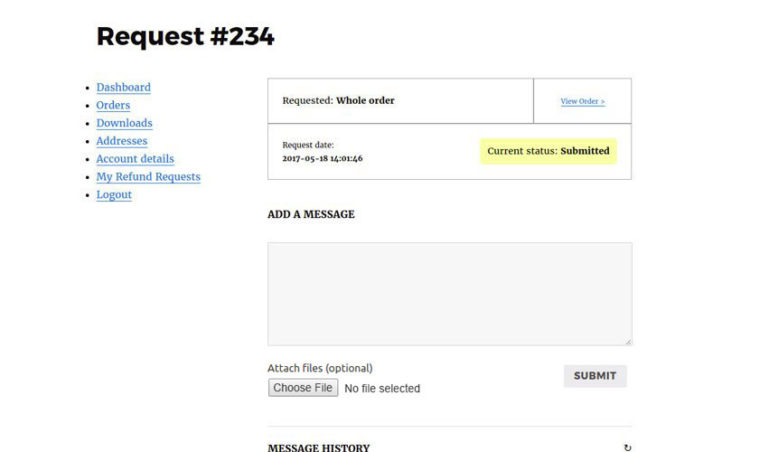Select the Current status: Submitted badge

(x=548, y=151)
